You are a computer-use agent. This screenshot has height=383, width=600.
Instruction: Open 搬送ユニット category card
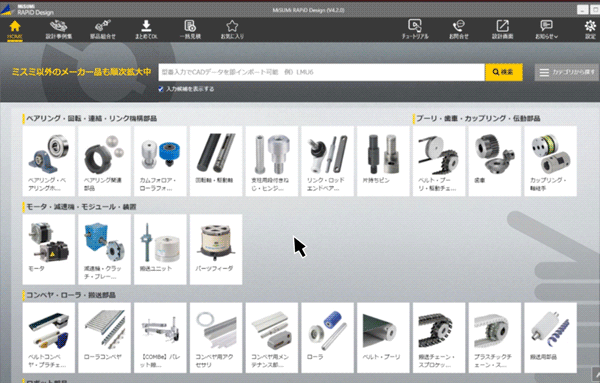point(160,249)
